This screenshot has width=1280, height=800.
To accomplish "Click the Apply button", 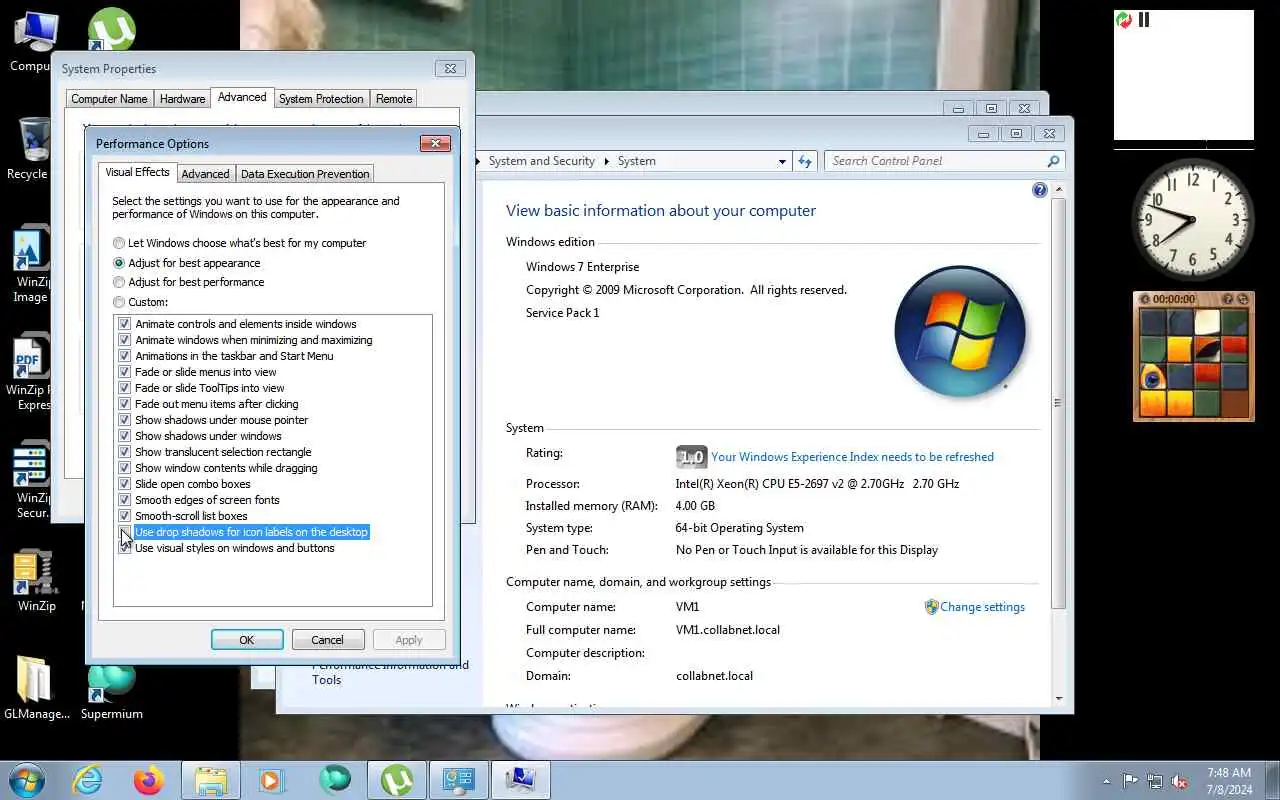I will (409, 640).
